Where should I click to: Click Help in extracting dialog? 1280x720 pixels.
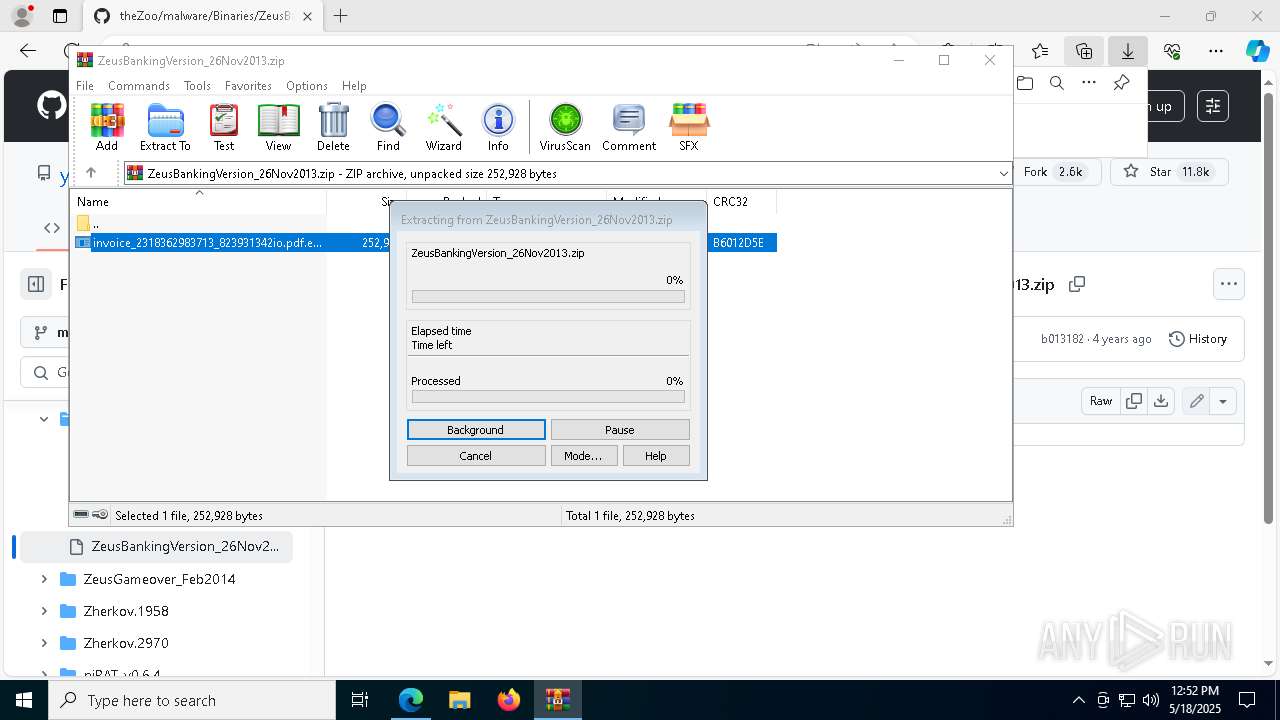pyautogui.click(x=656, y=456)
